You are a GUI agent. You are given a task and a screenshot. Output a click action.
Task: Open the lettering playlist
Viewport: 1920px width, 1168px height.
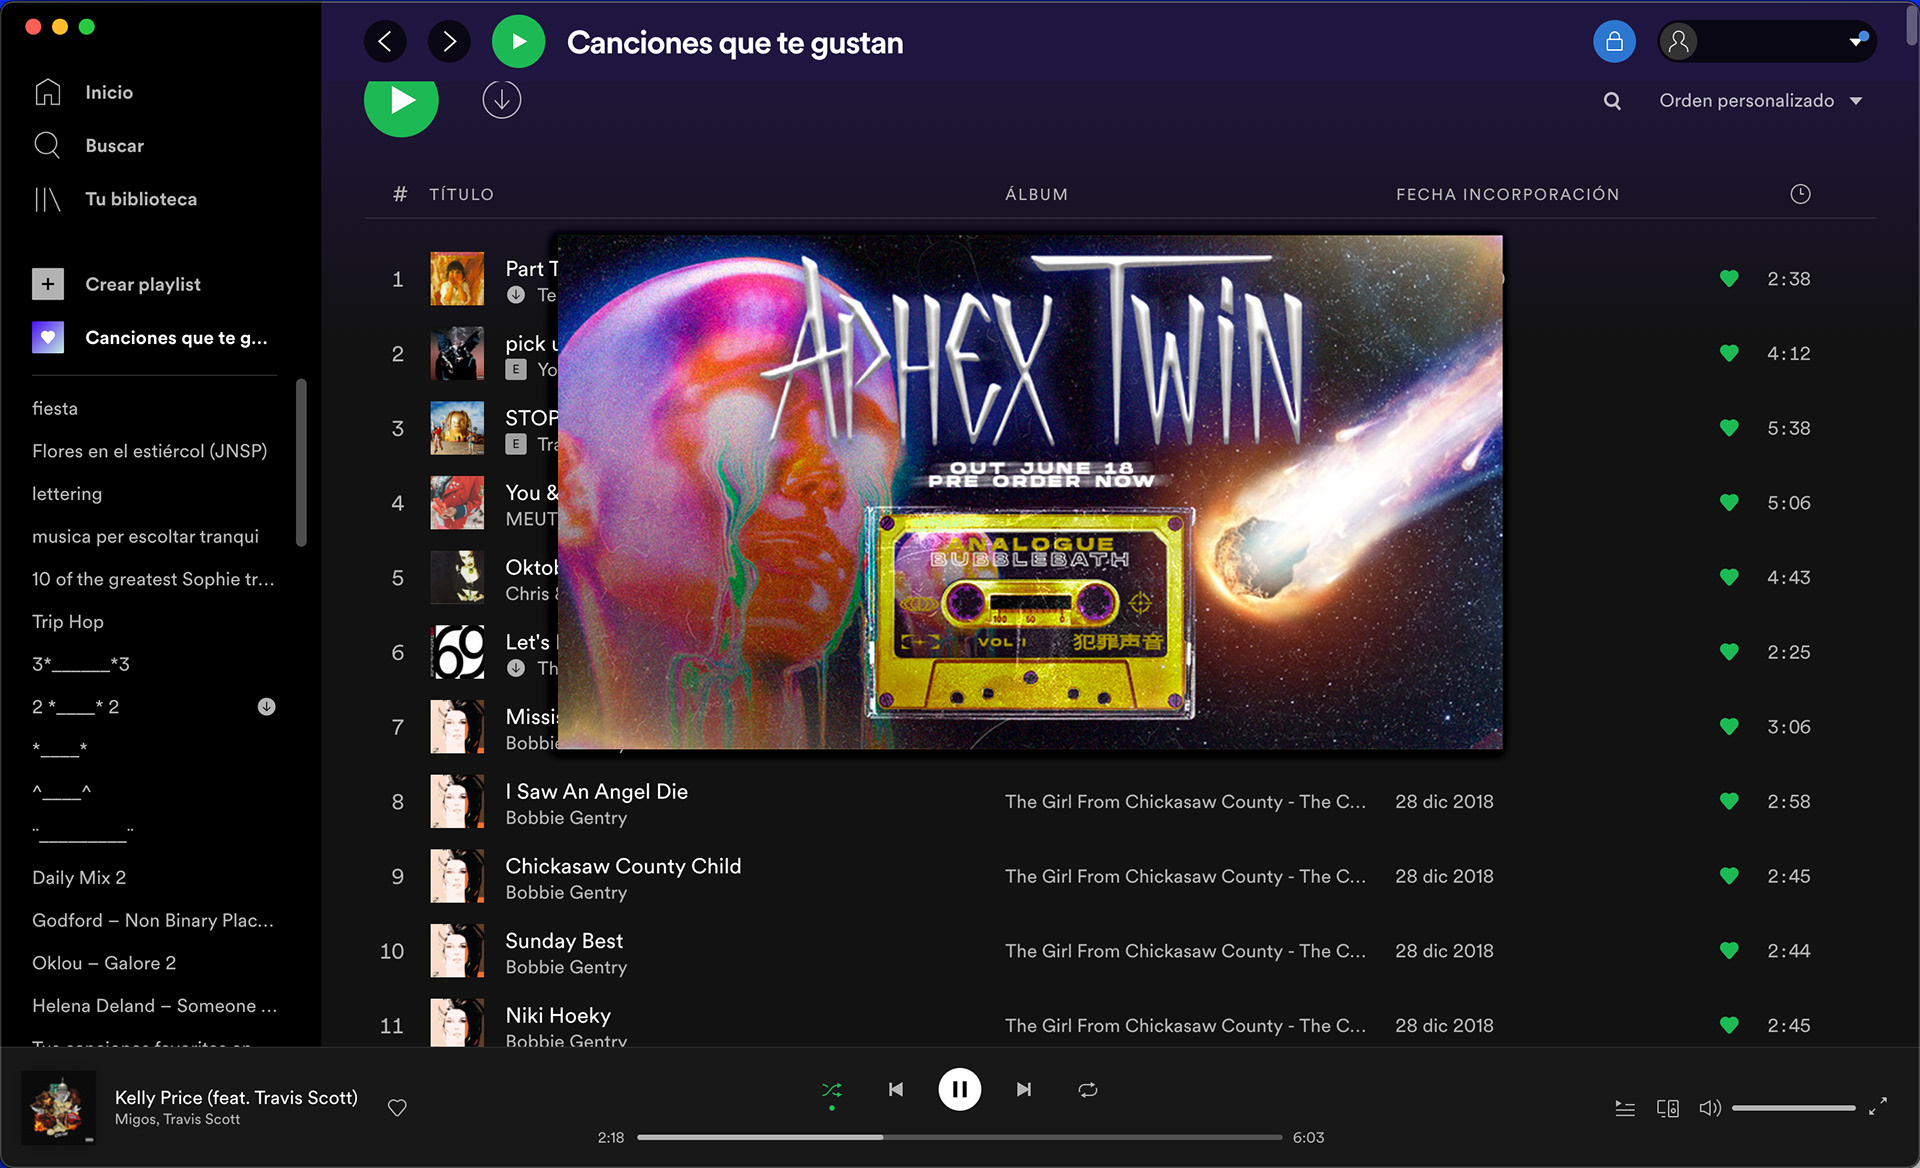[67, 494]
